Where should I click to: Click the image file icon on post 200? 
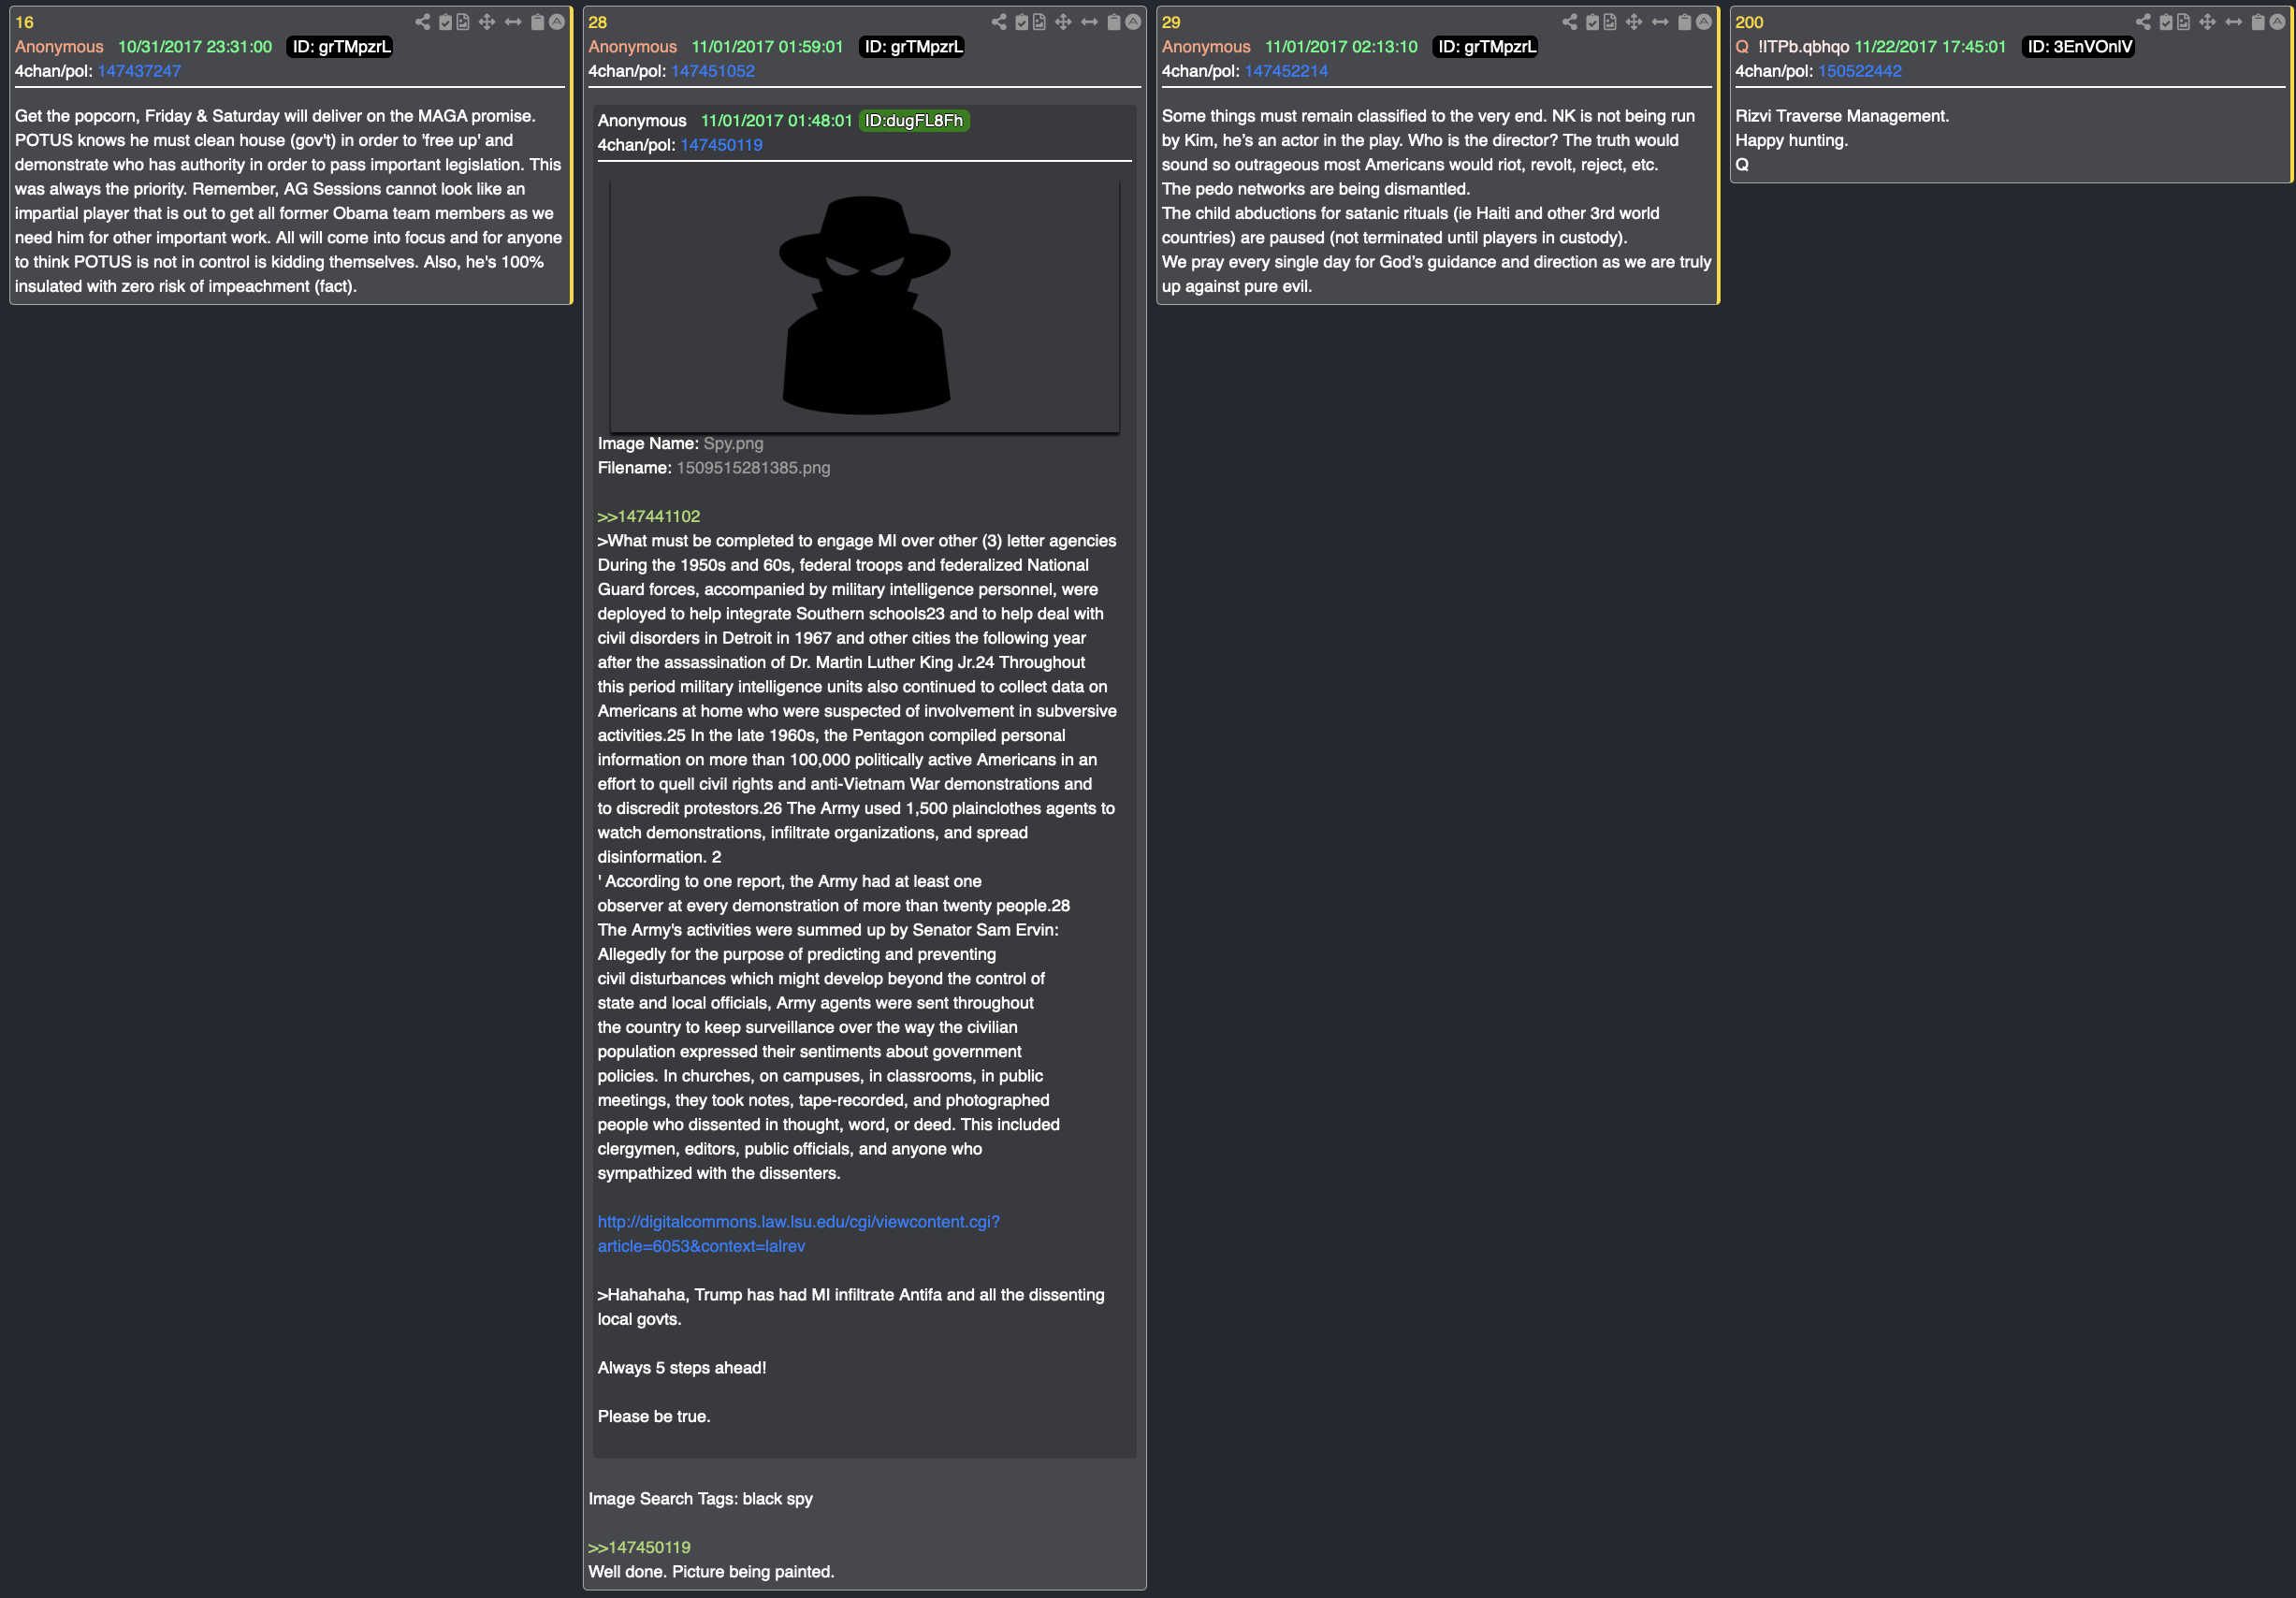[2183, 22]
